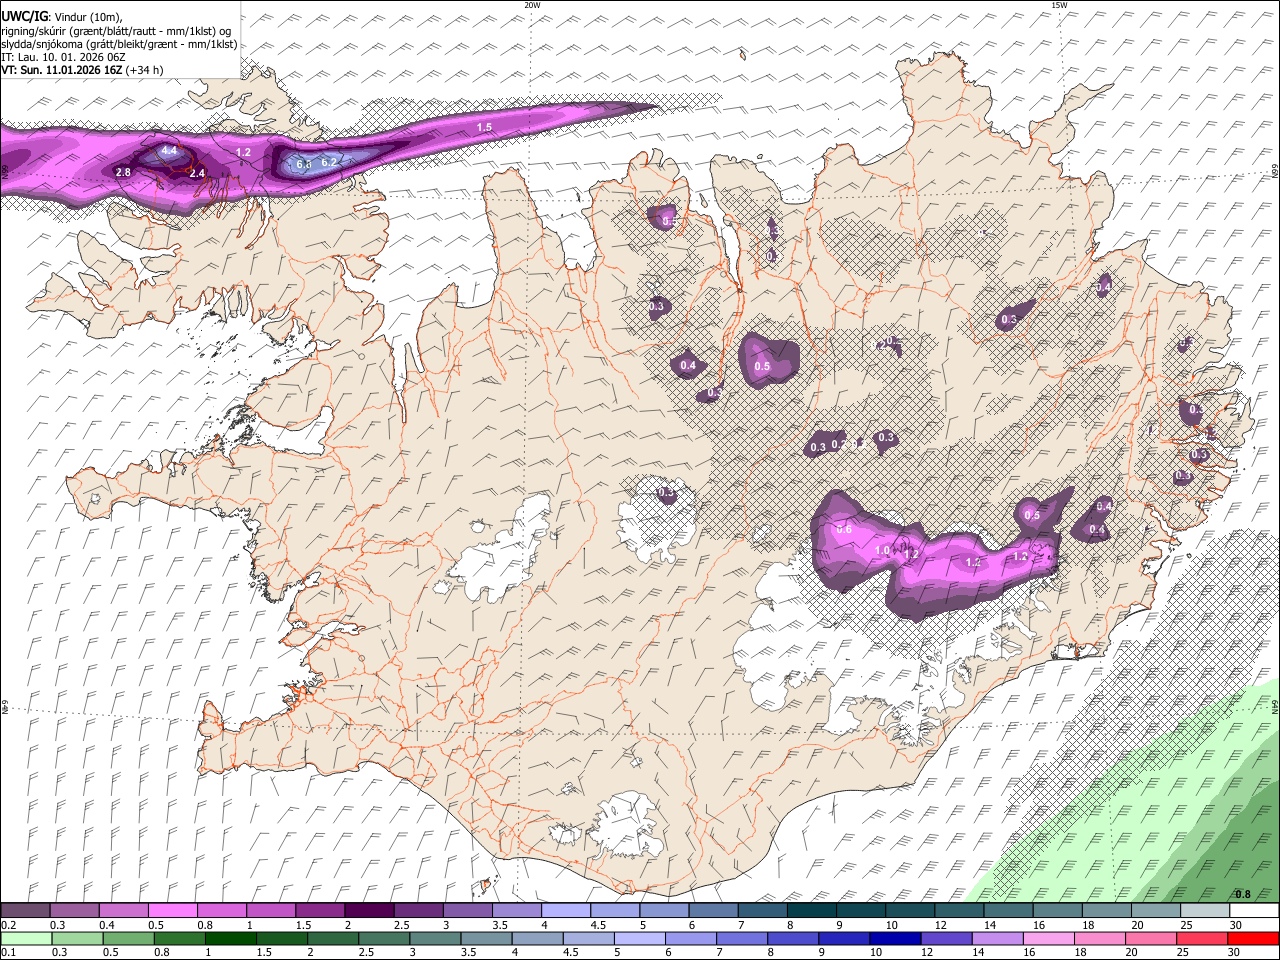
Task: Click lower legend swatch between 10 and 12
Action: click(x=896, y=938)
